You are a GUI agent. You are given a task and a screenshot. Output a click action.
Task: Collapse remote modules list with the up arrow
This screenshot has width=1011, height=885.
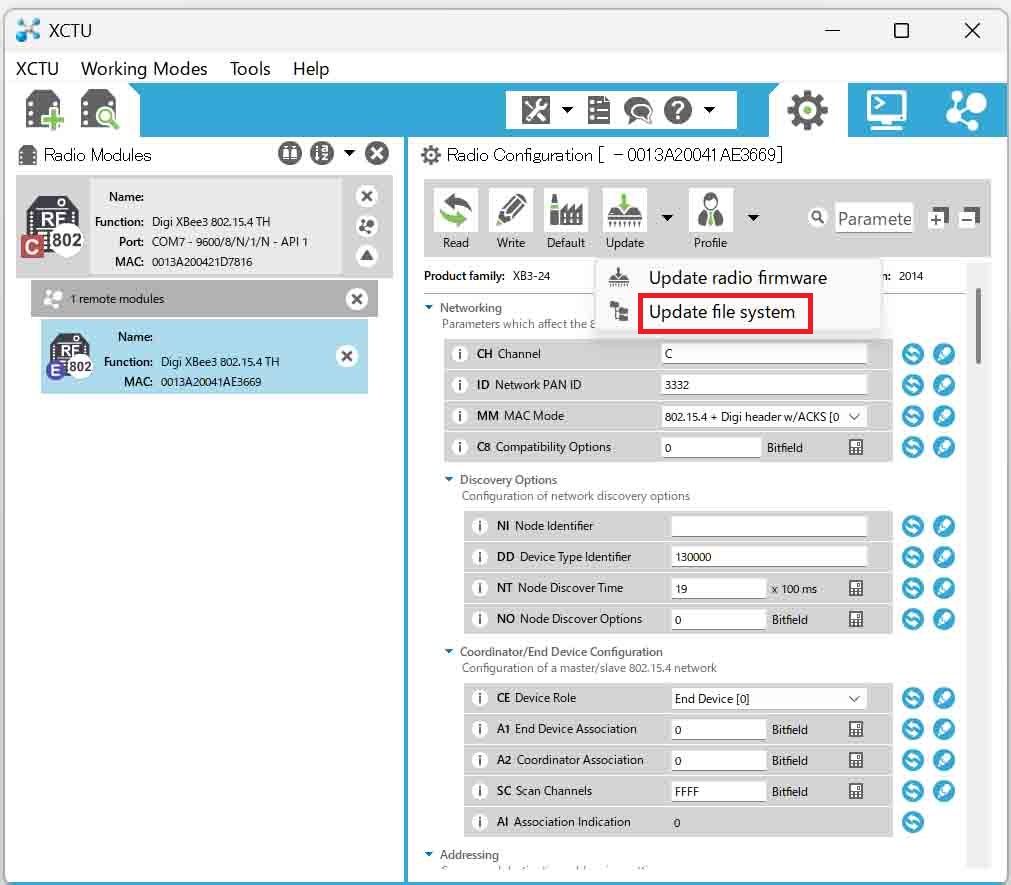pos(367,256)
